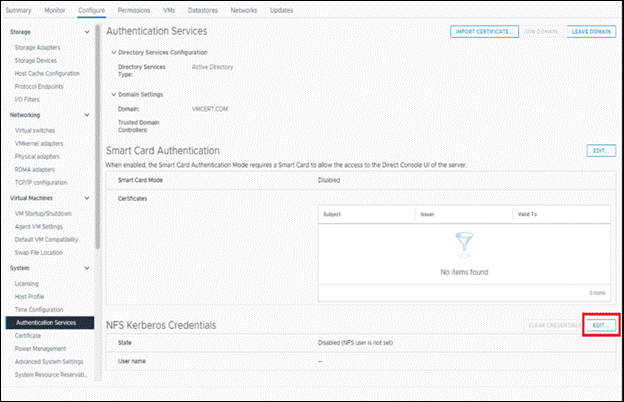624x402 pixels.
Task: Select VMkernel adapters item
Action: [x=39, y=144]
